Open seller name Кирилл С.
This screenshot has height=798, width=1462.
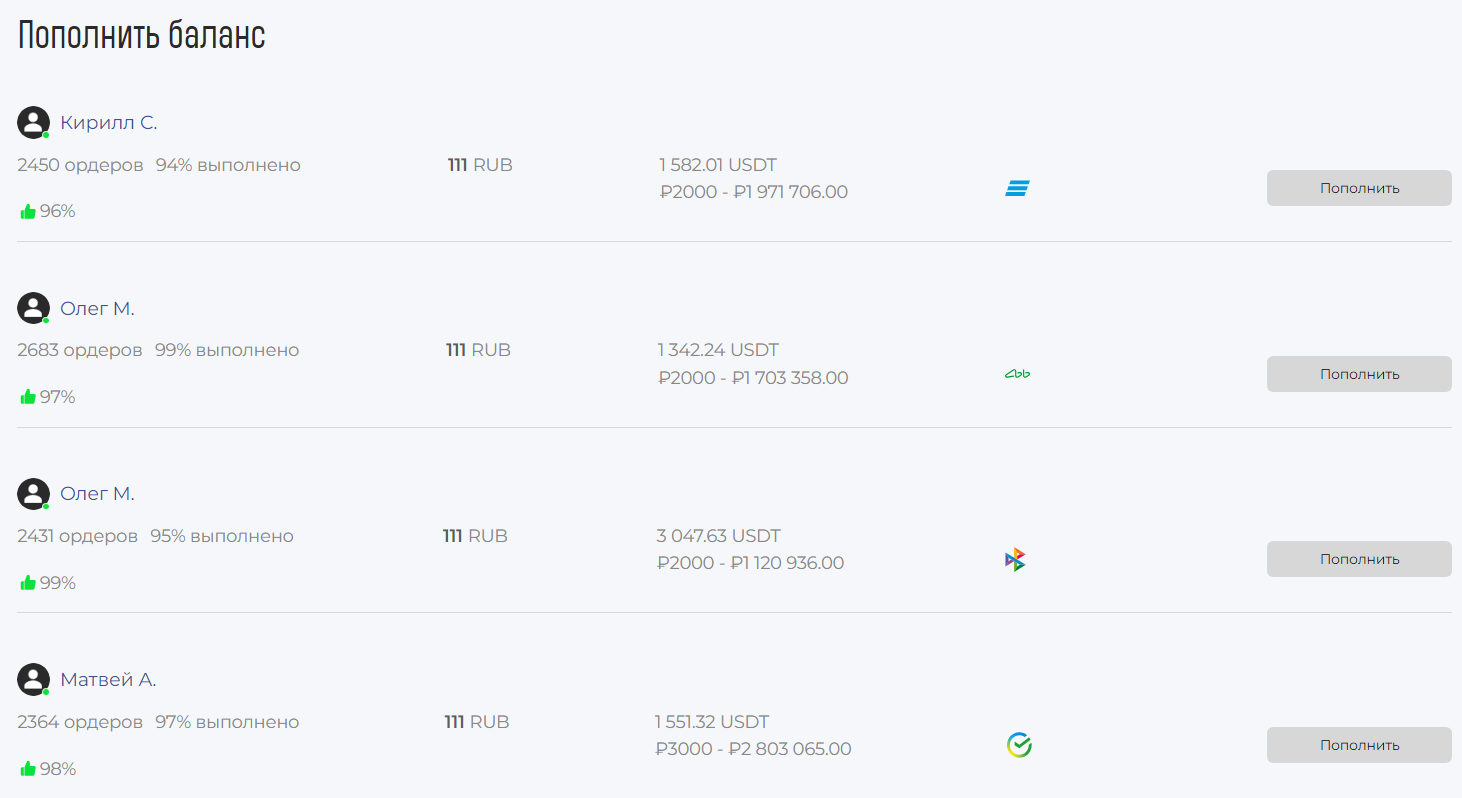coord(108,123)
